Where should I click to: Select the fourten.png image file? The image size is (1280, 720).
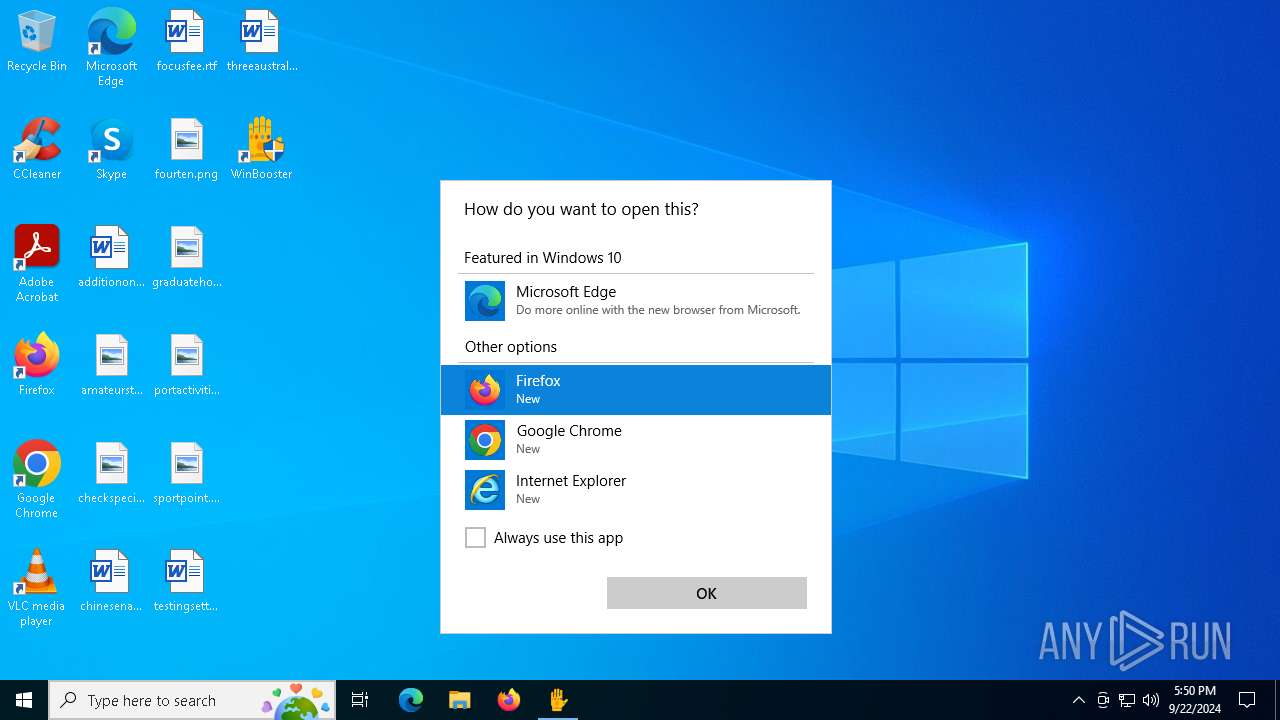pyautogui.click(x=186, y=150)
